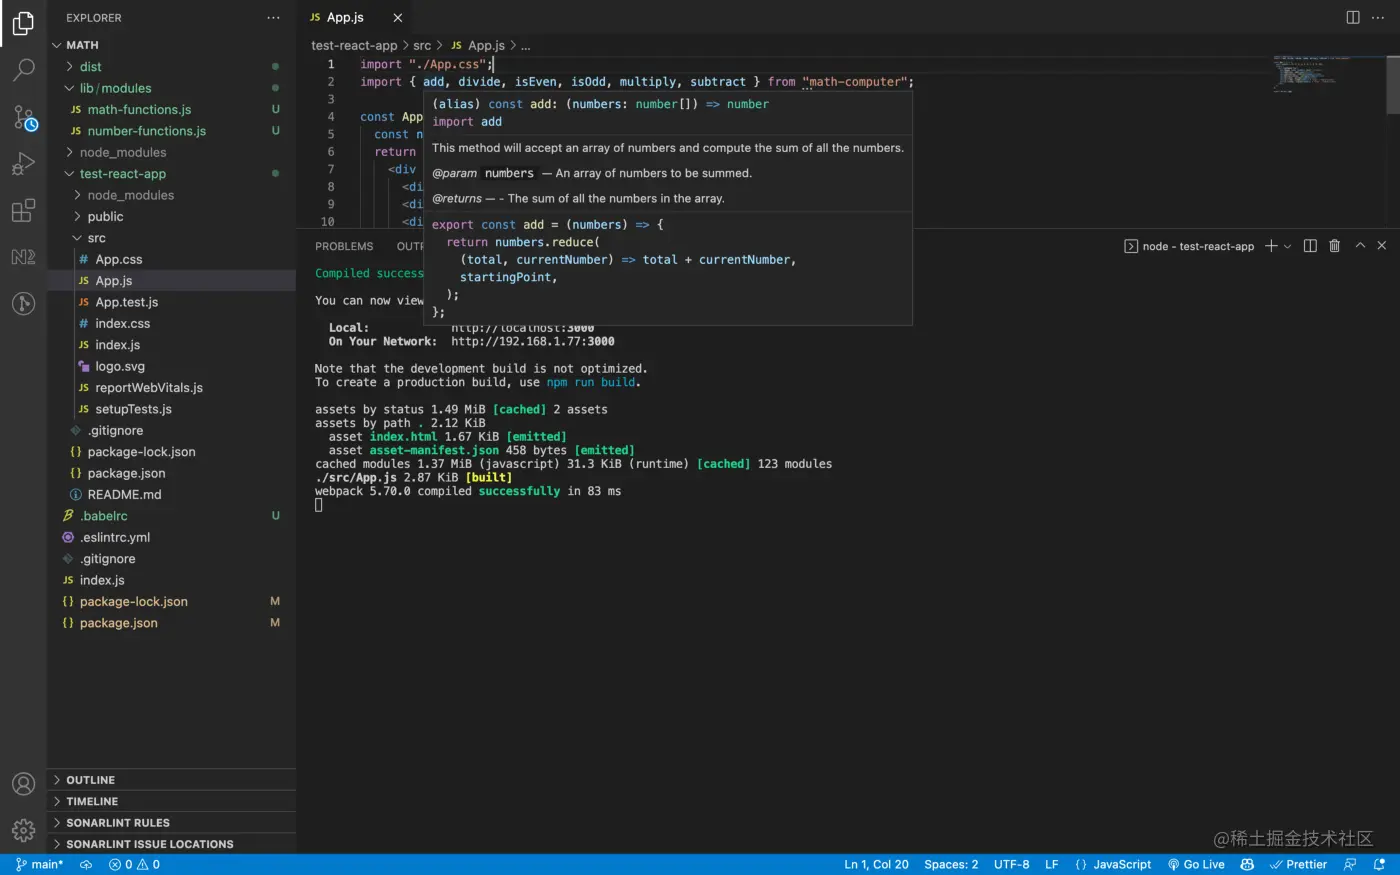Switch to the PROBLEMS panel tab

[344, 246]
